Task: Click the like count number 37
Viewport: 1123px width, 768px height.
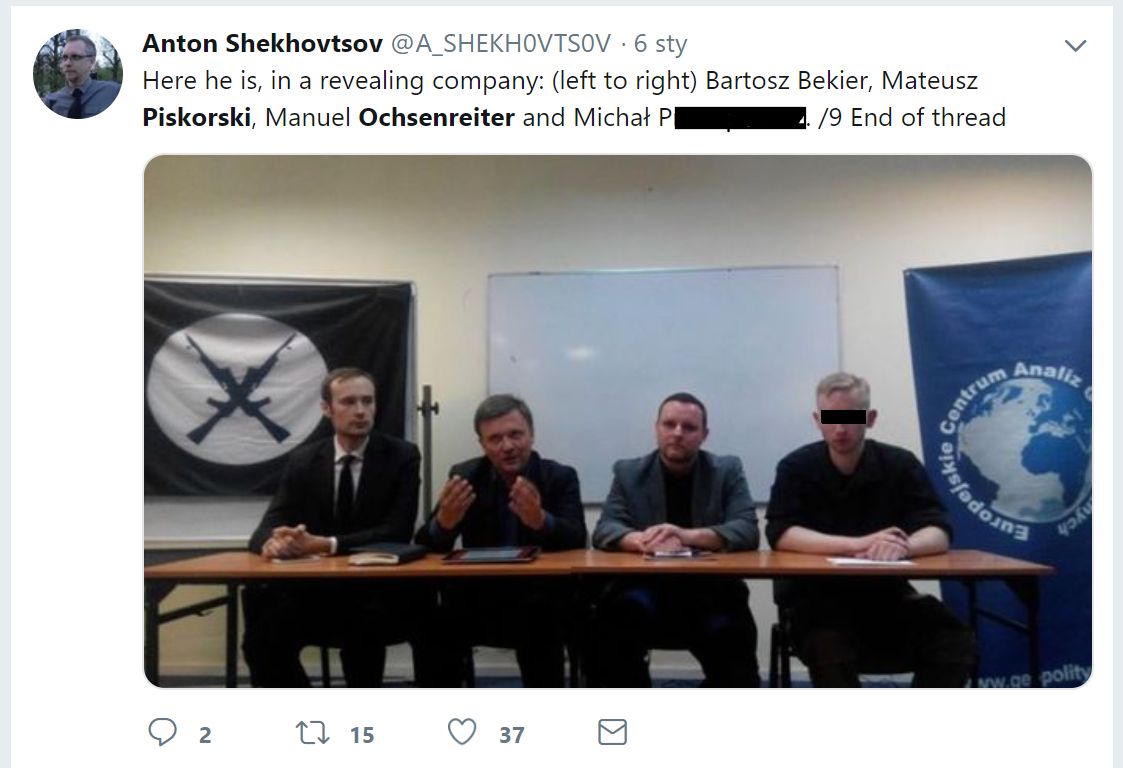Action: pos(511,734)
